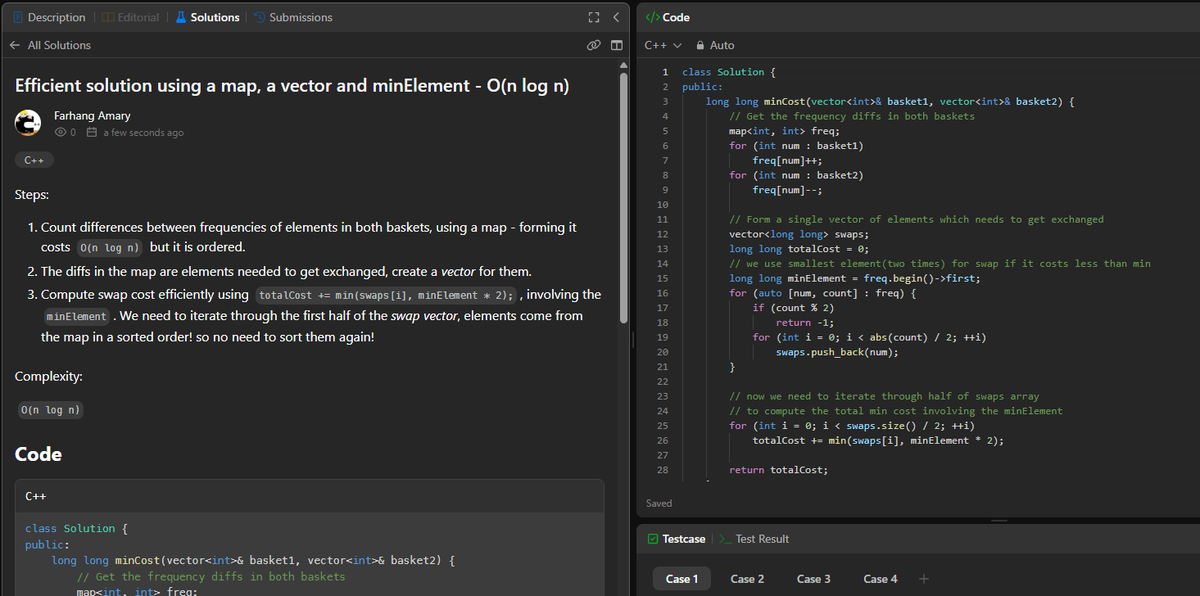Click the split layout icon beside the link icon
The width and height of the screenshot is (1200, 596).
click(x=616, y=45)
